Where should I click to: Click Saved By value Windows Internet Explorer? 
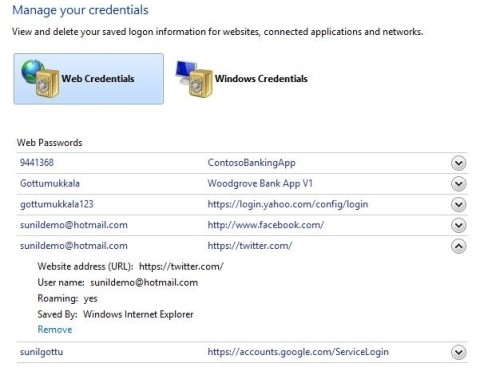pos(138,314)
